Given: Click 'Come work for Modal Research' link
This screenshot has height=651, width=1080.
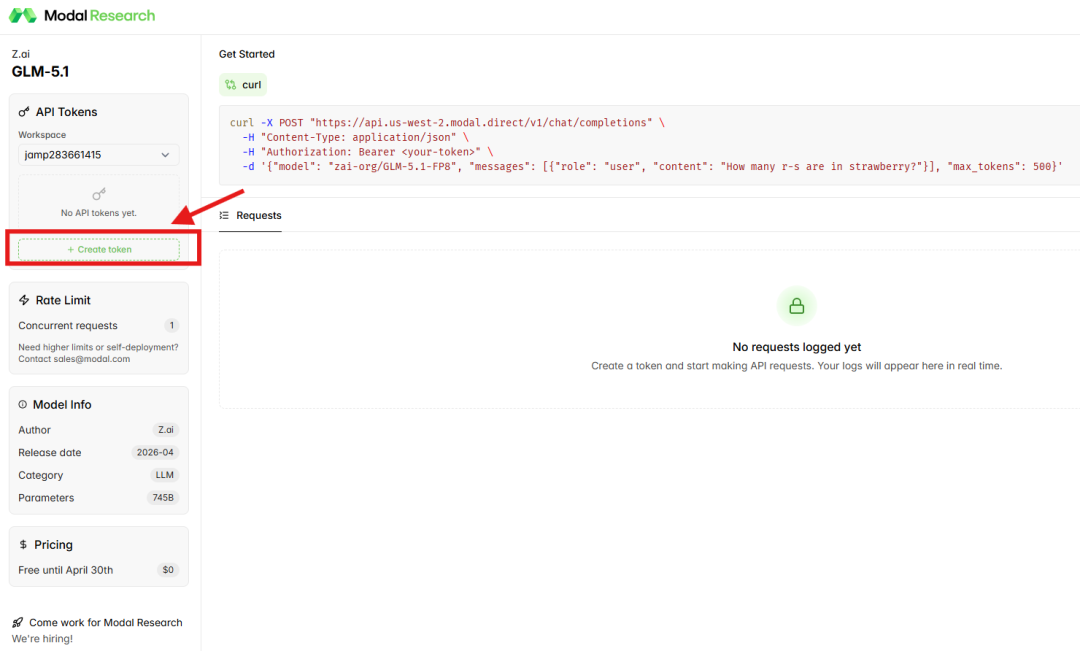Looking at the screenshot, I should point(105,622).
